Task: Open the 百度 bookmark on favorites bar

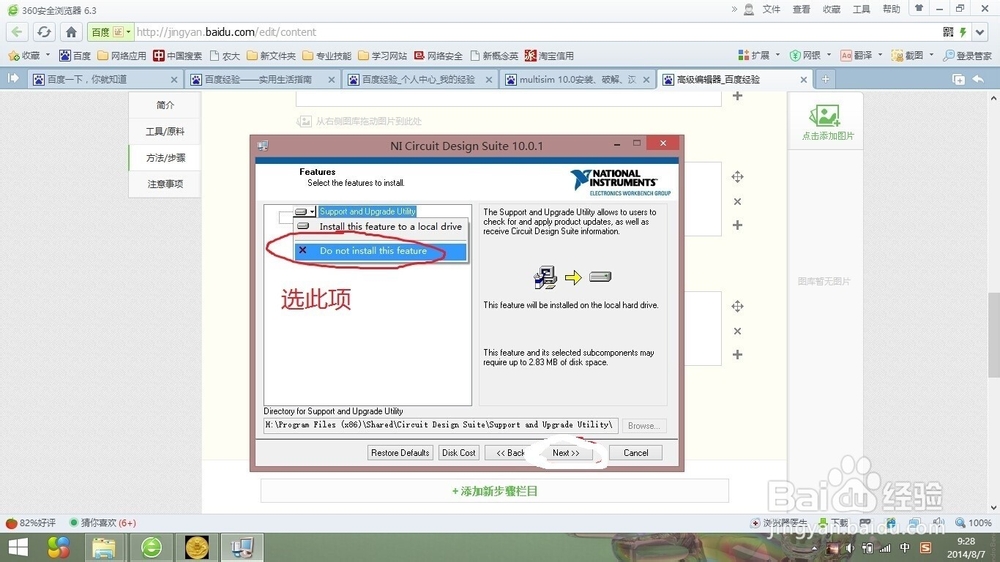Action: 75,55
